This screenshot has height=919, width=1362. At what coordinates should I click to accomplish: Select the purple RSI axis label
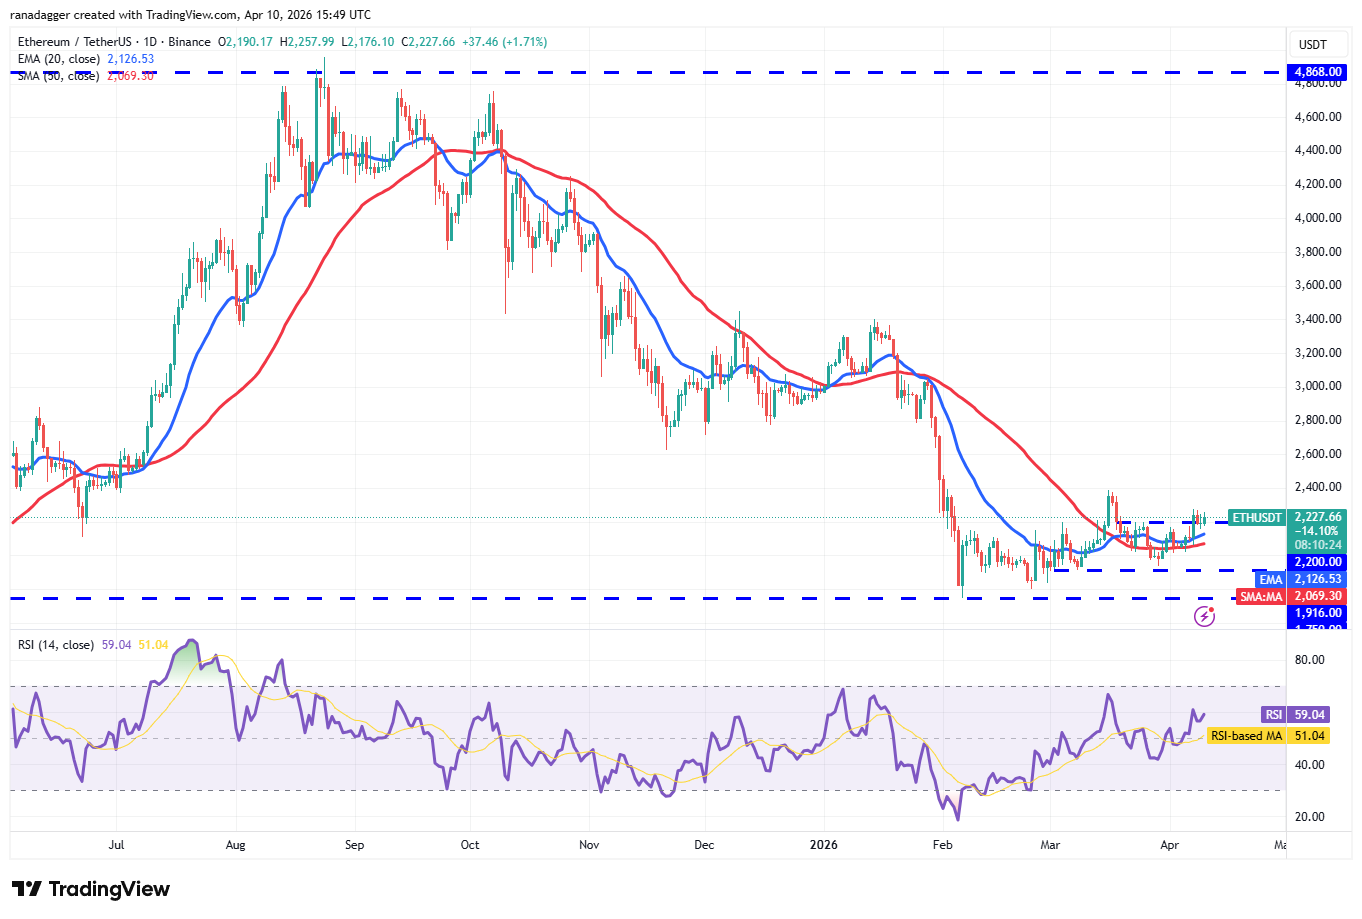pyautogui.click(x=1273, y=715)
